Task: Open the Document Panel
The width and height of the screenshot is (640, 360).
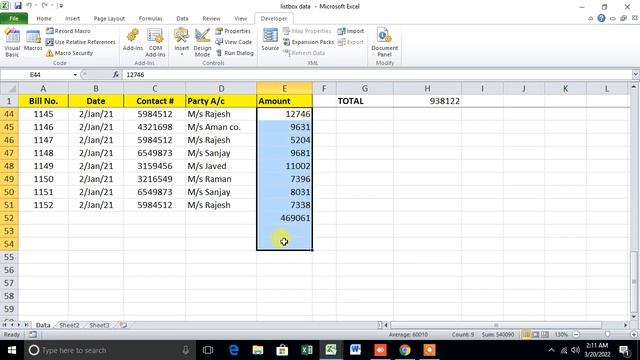Action: point(384,43)
